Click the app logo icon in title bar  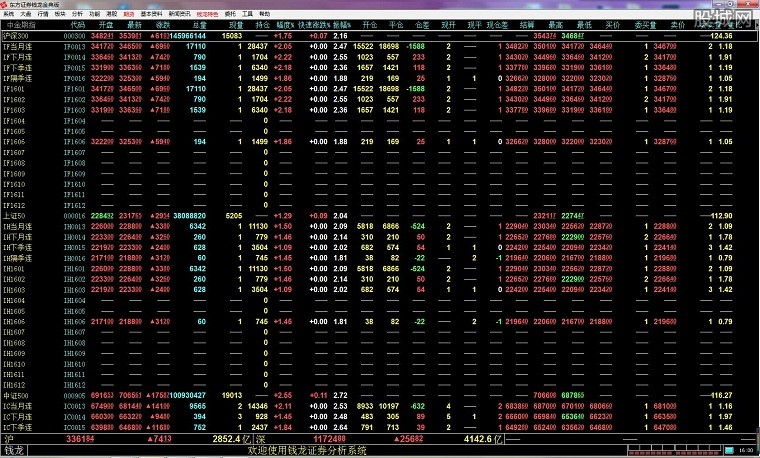pyautogui.click(x=5, y=5)
